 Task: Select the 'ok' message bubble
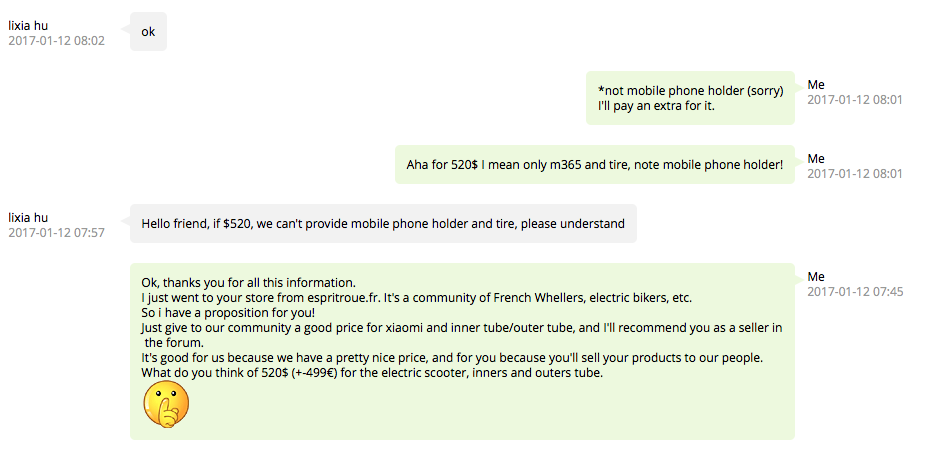pos(149,32)
